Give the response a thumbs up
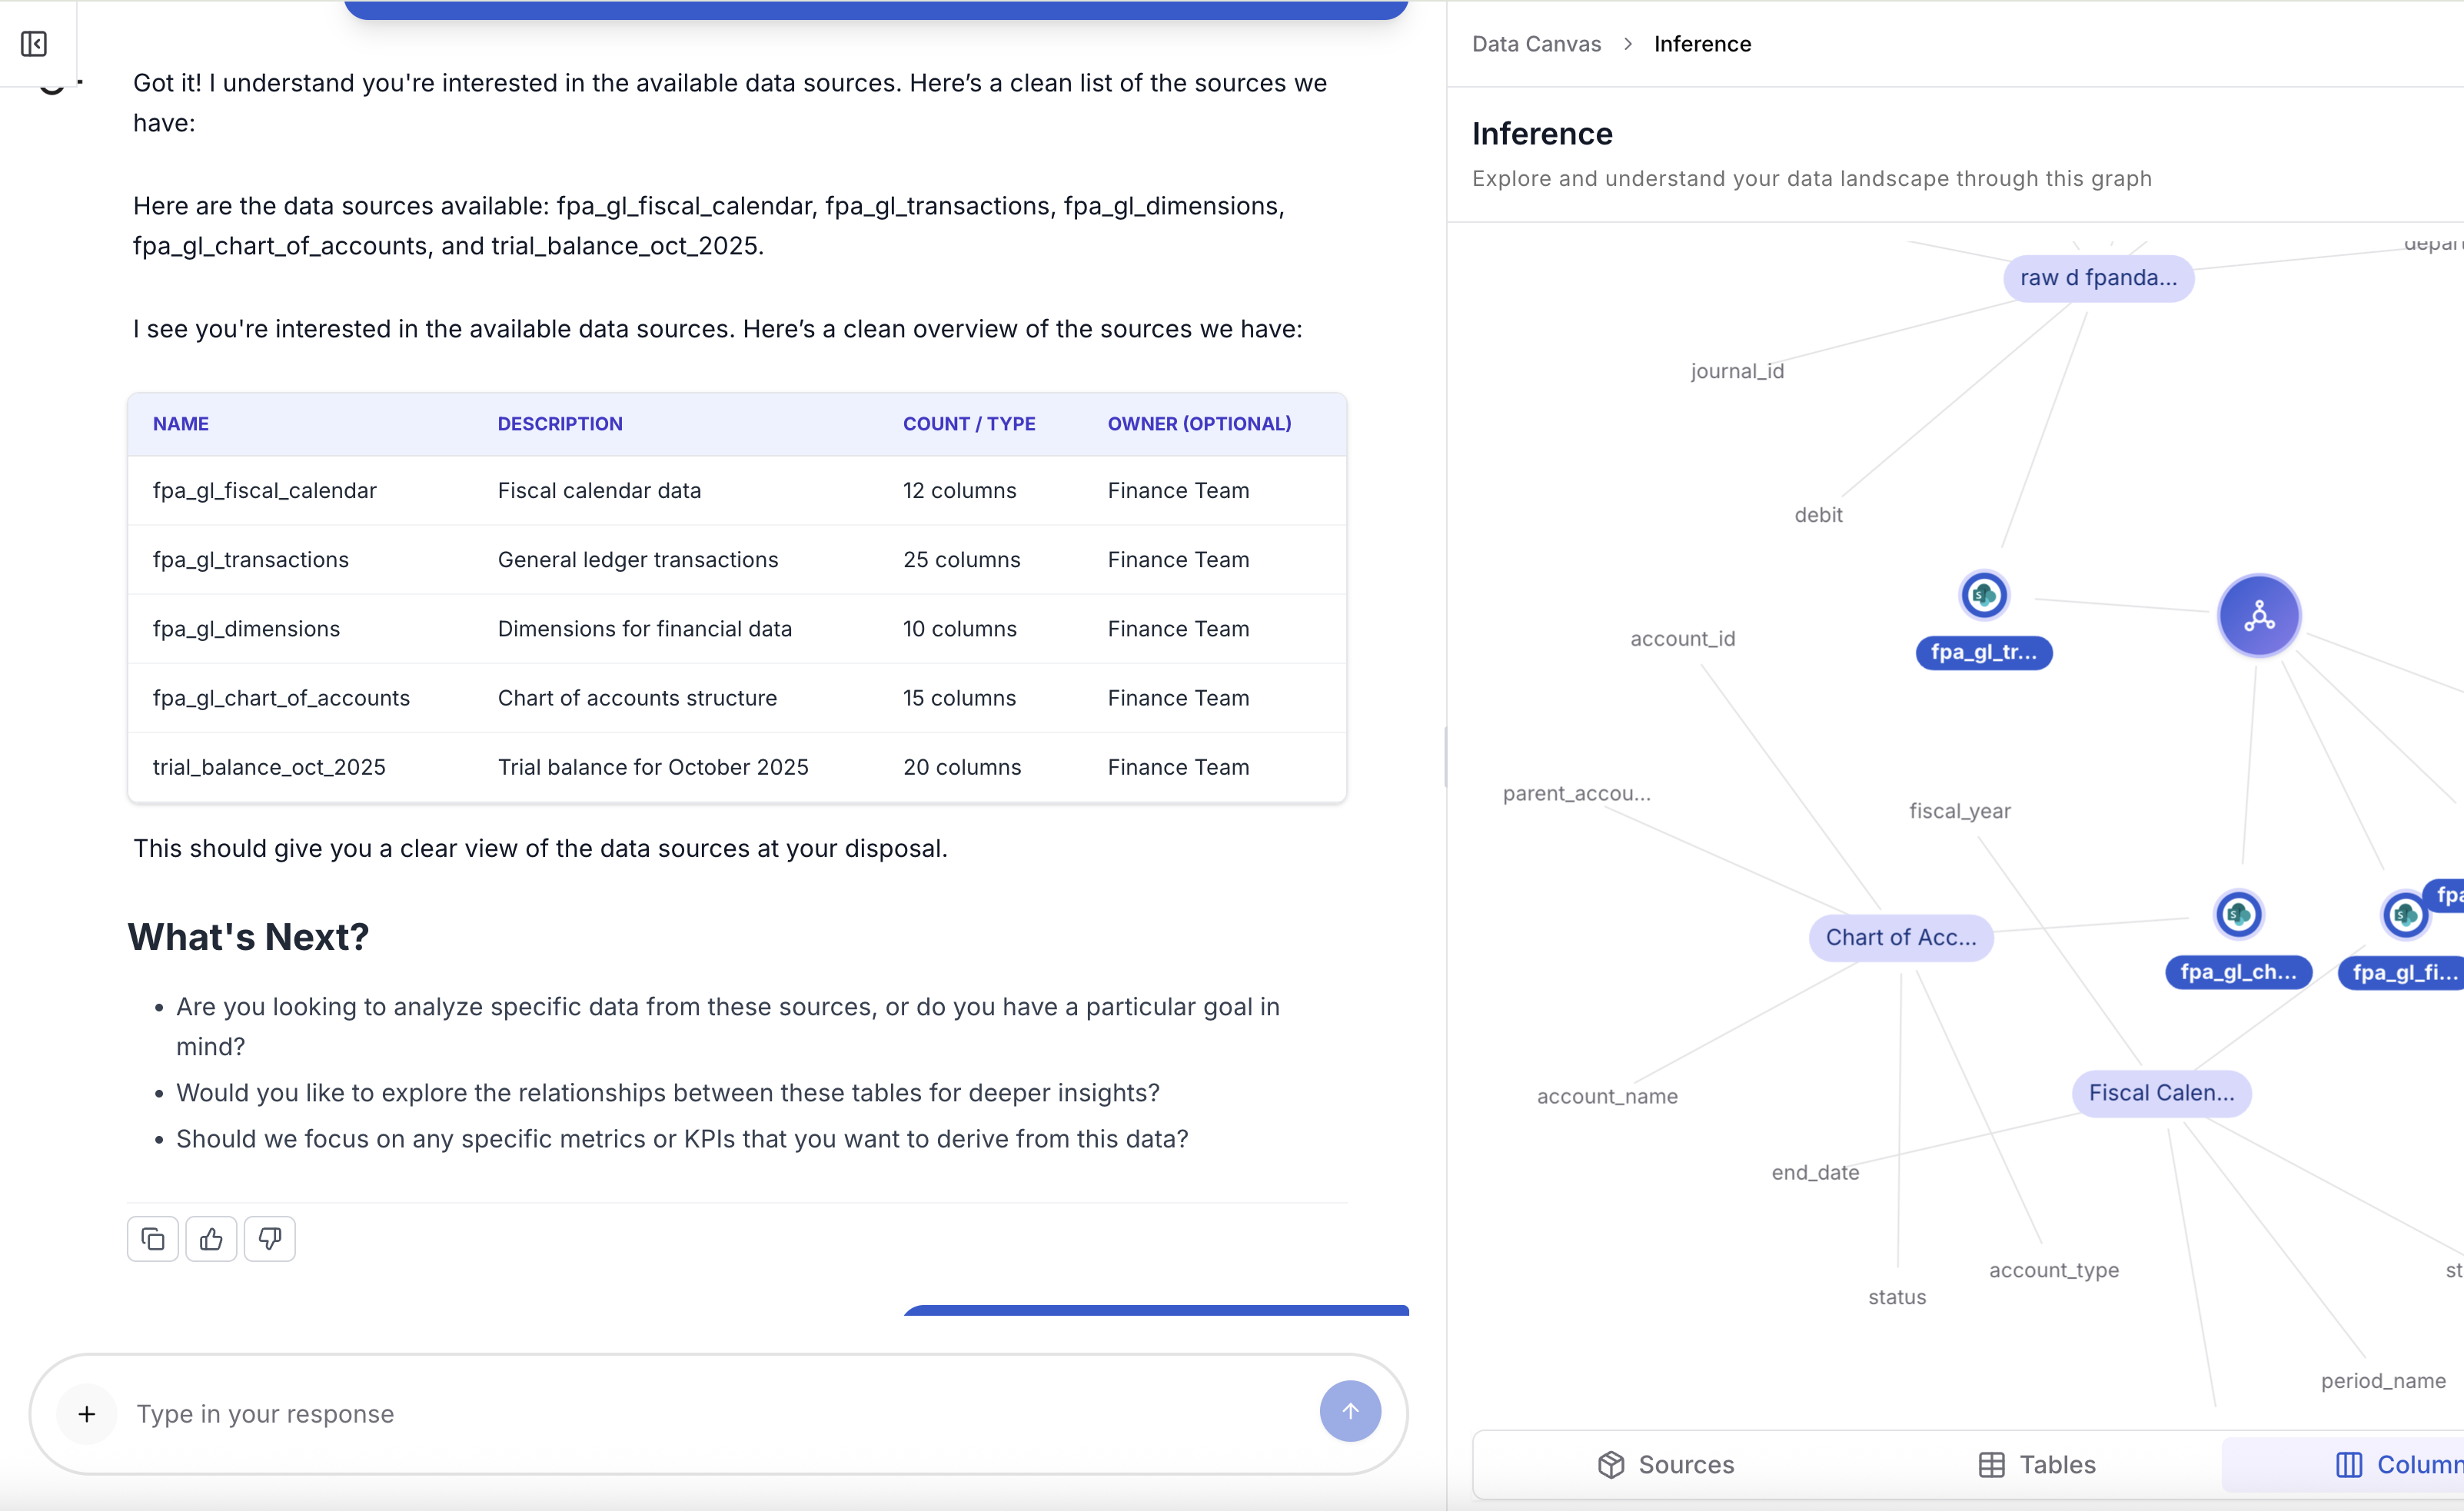This screenshot has height=1511, width=2464. 211,1239
